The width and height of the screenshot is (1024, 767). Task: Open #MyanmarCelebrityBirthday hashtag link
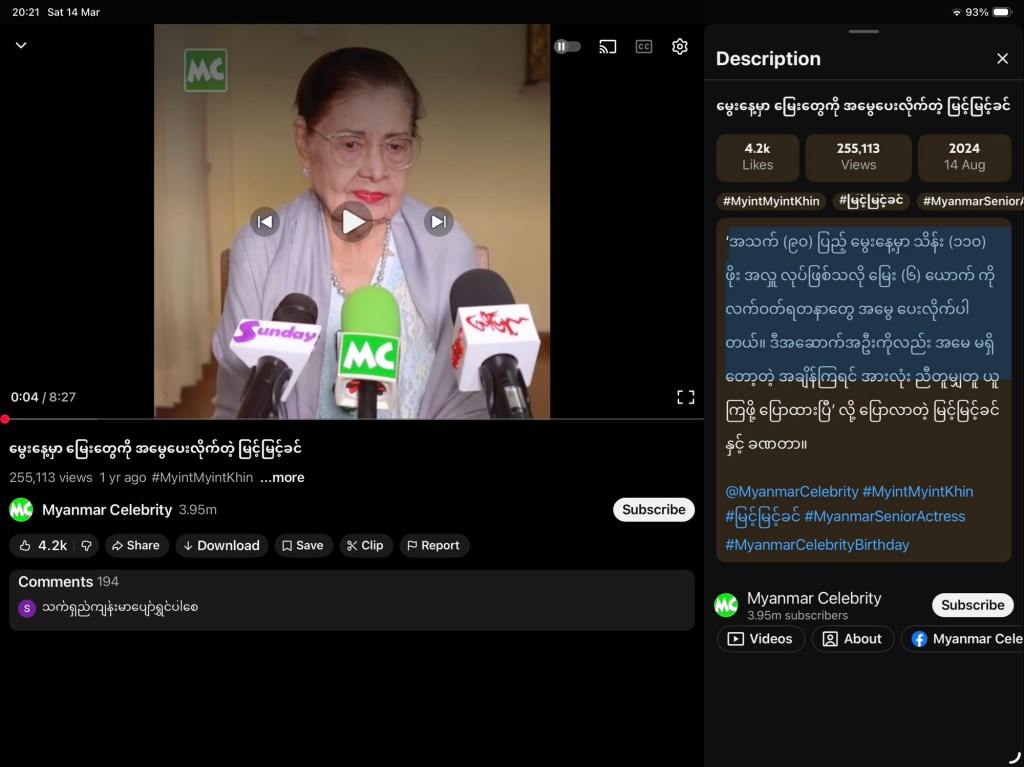pyautogui.click(x=817, y=545)
